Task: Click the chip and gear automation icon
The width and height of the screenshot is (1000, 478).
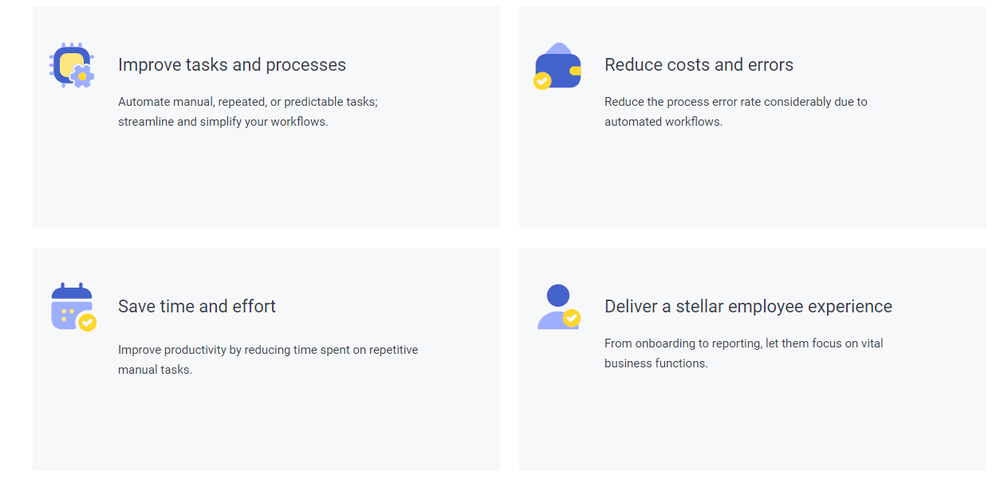Action: tap(72, 65)
